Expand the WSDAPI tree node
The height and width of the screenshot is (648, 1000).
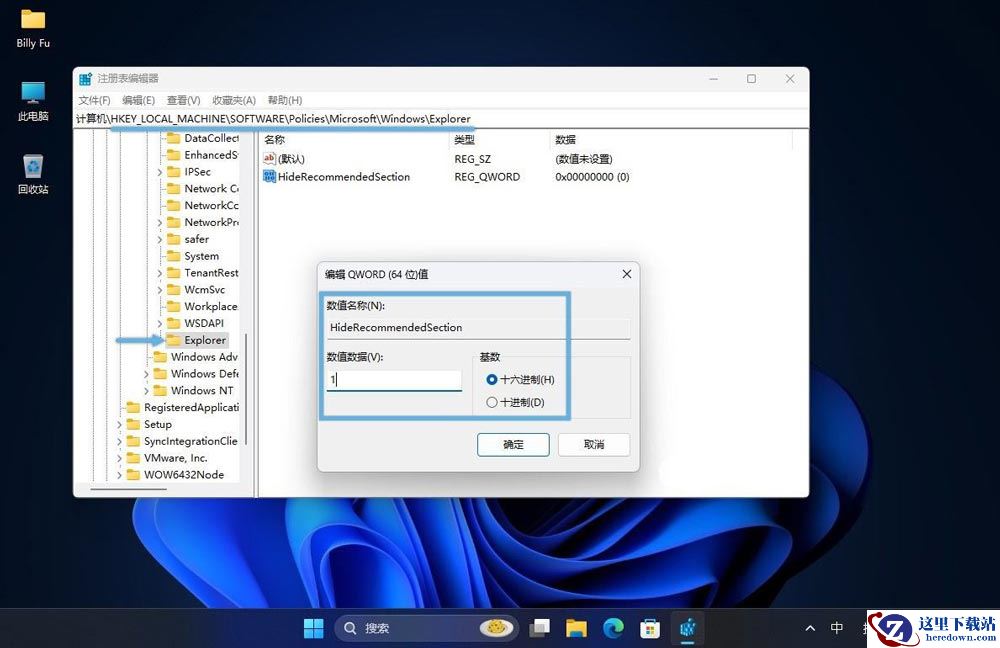click(159, 323)
